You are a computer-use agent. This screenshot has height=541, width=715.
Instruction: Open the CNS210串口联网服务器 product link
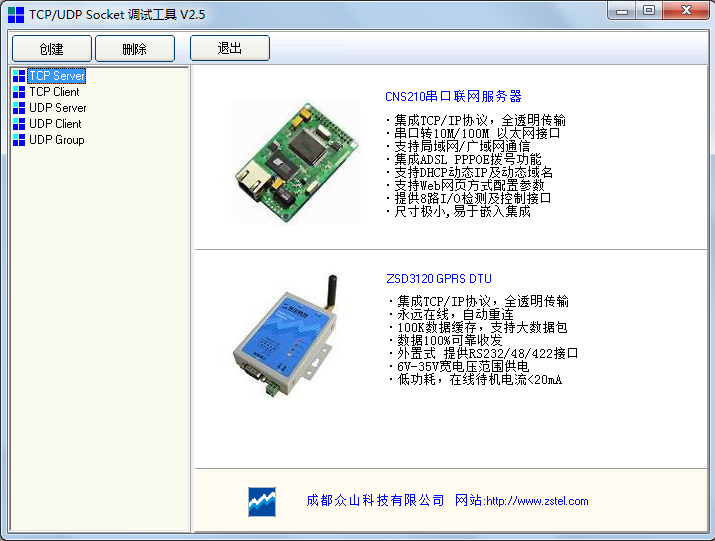[453, 96]
